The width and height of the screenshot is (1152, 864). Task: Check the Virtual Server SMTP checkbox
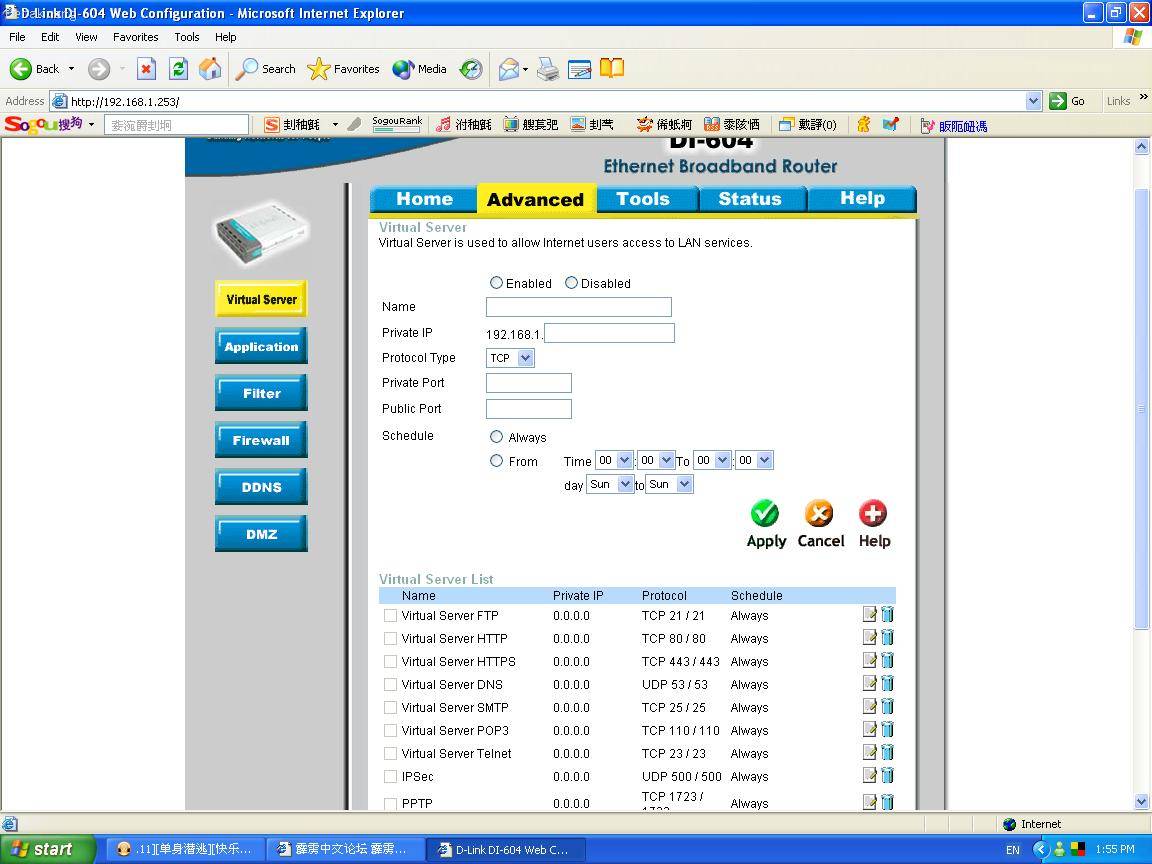click(390, 708)
